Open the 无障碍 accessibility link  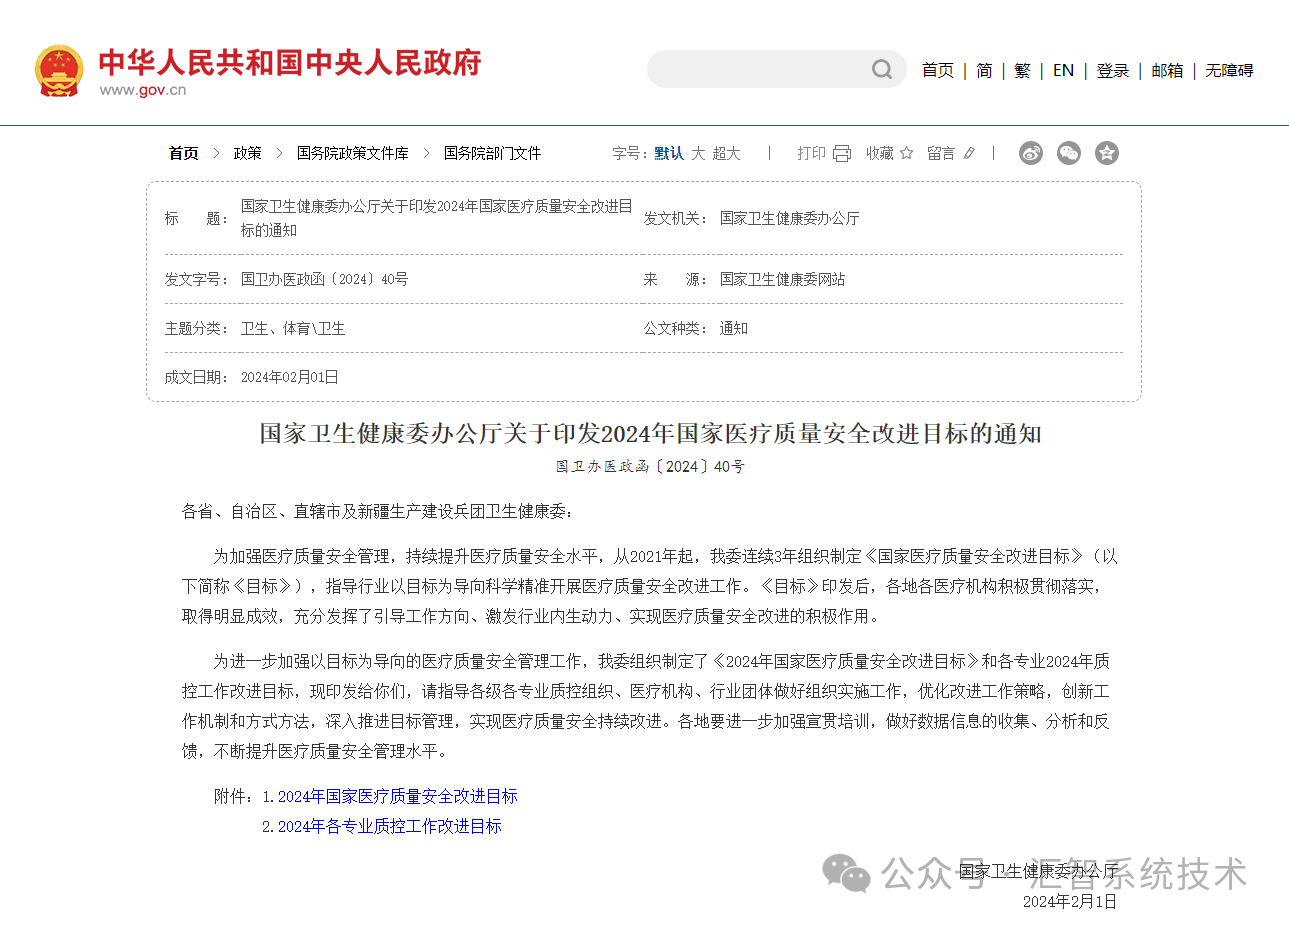pyautogui.click(x=1229, y=70)
